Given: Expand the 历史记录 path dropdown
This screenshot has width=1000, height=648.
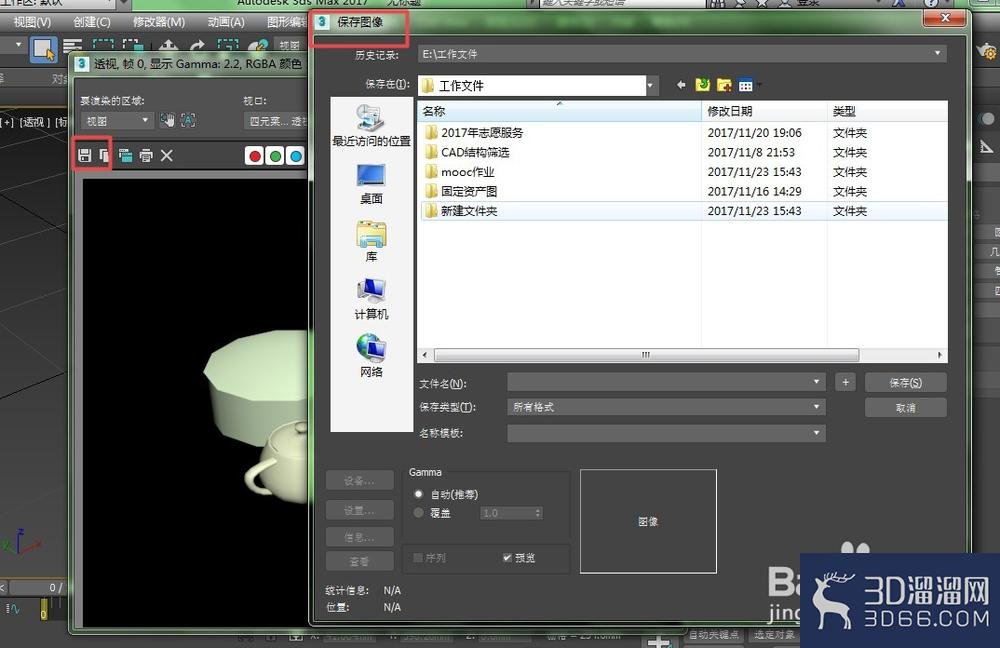Looking at the screenshot, I should coord(937,54).
